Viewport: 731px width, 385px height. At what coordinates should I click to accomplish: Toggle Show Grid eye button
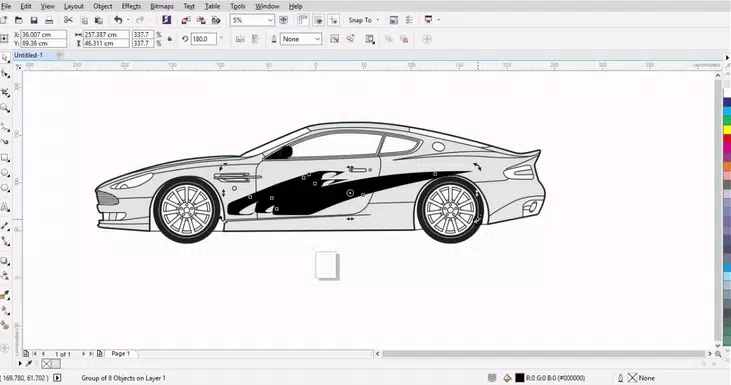318,20
